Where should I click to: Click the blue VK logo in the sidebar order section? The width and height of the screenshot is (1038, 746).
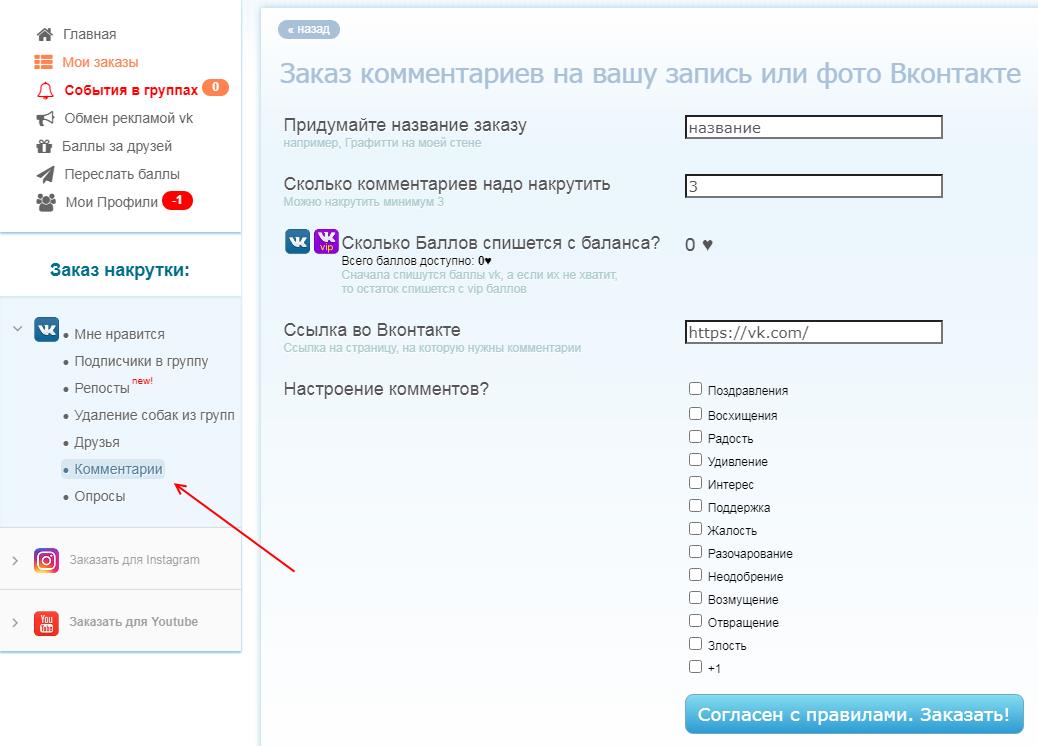tap(46, 330)
